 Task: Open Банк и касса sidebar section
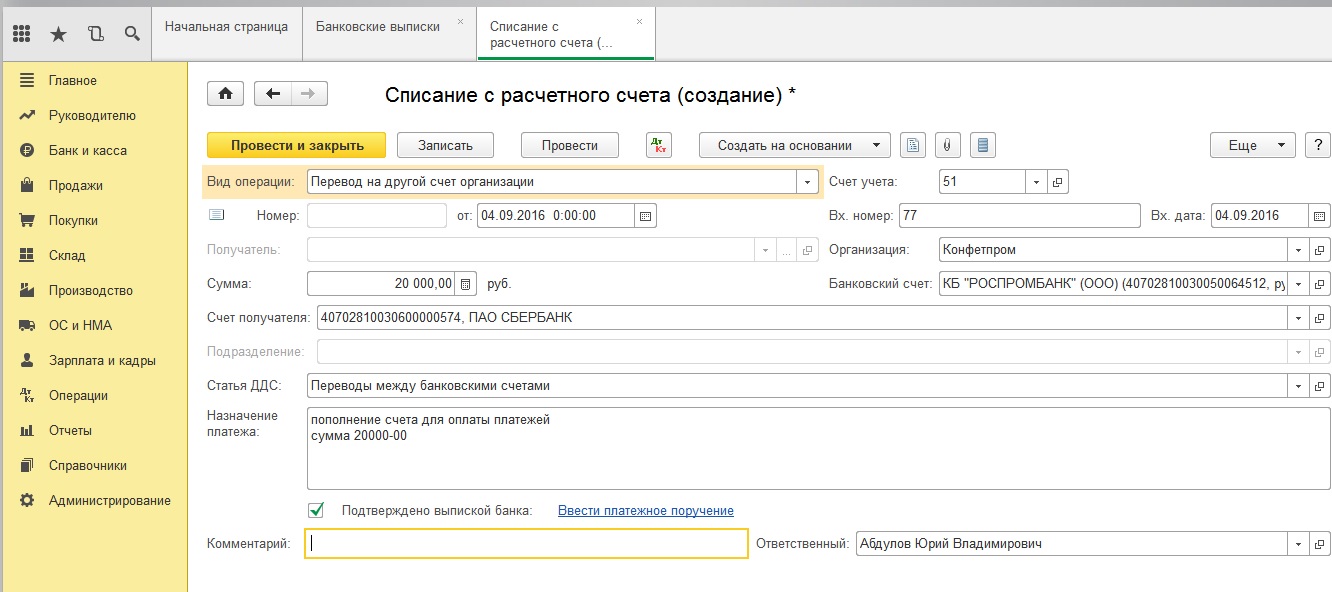88,151
